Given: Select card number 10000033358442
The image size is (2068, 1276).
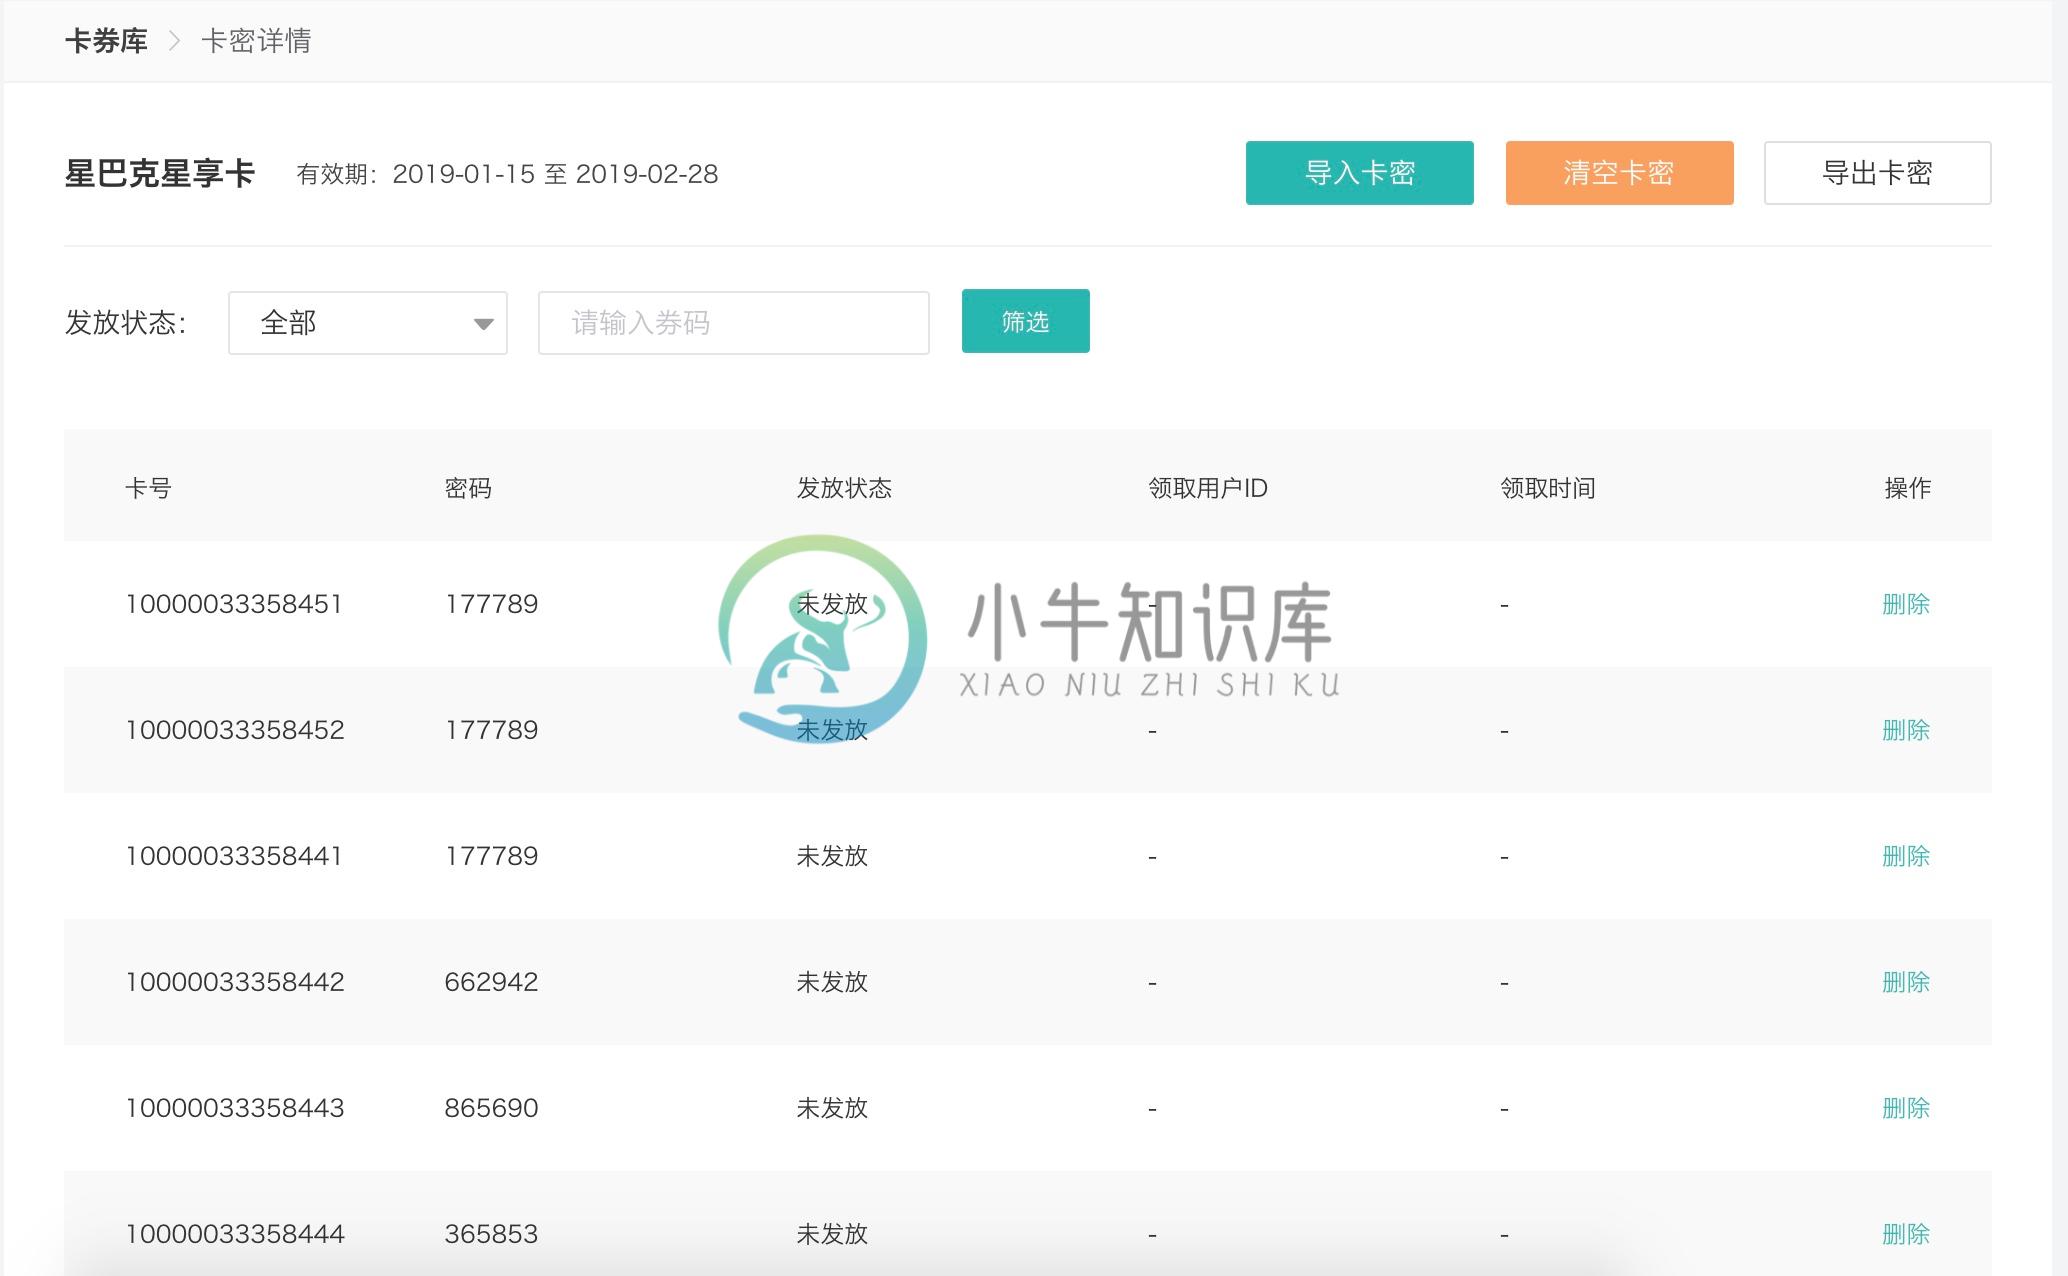Looking at the screenshot, I should coord(235,982).
